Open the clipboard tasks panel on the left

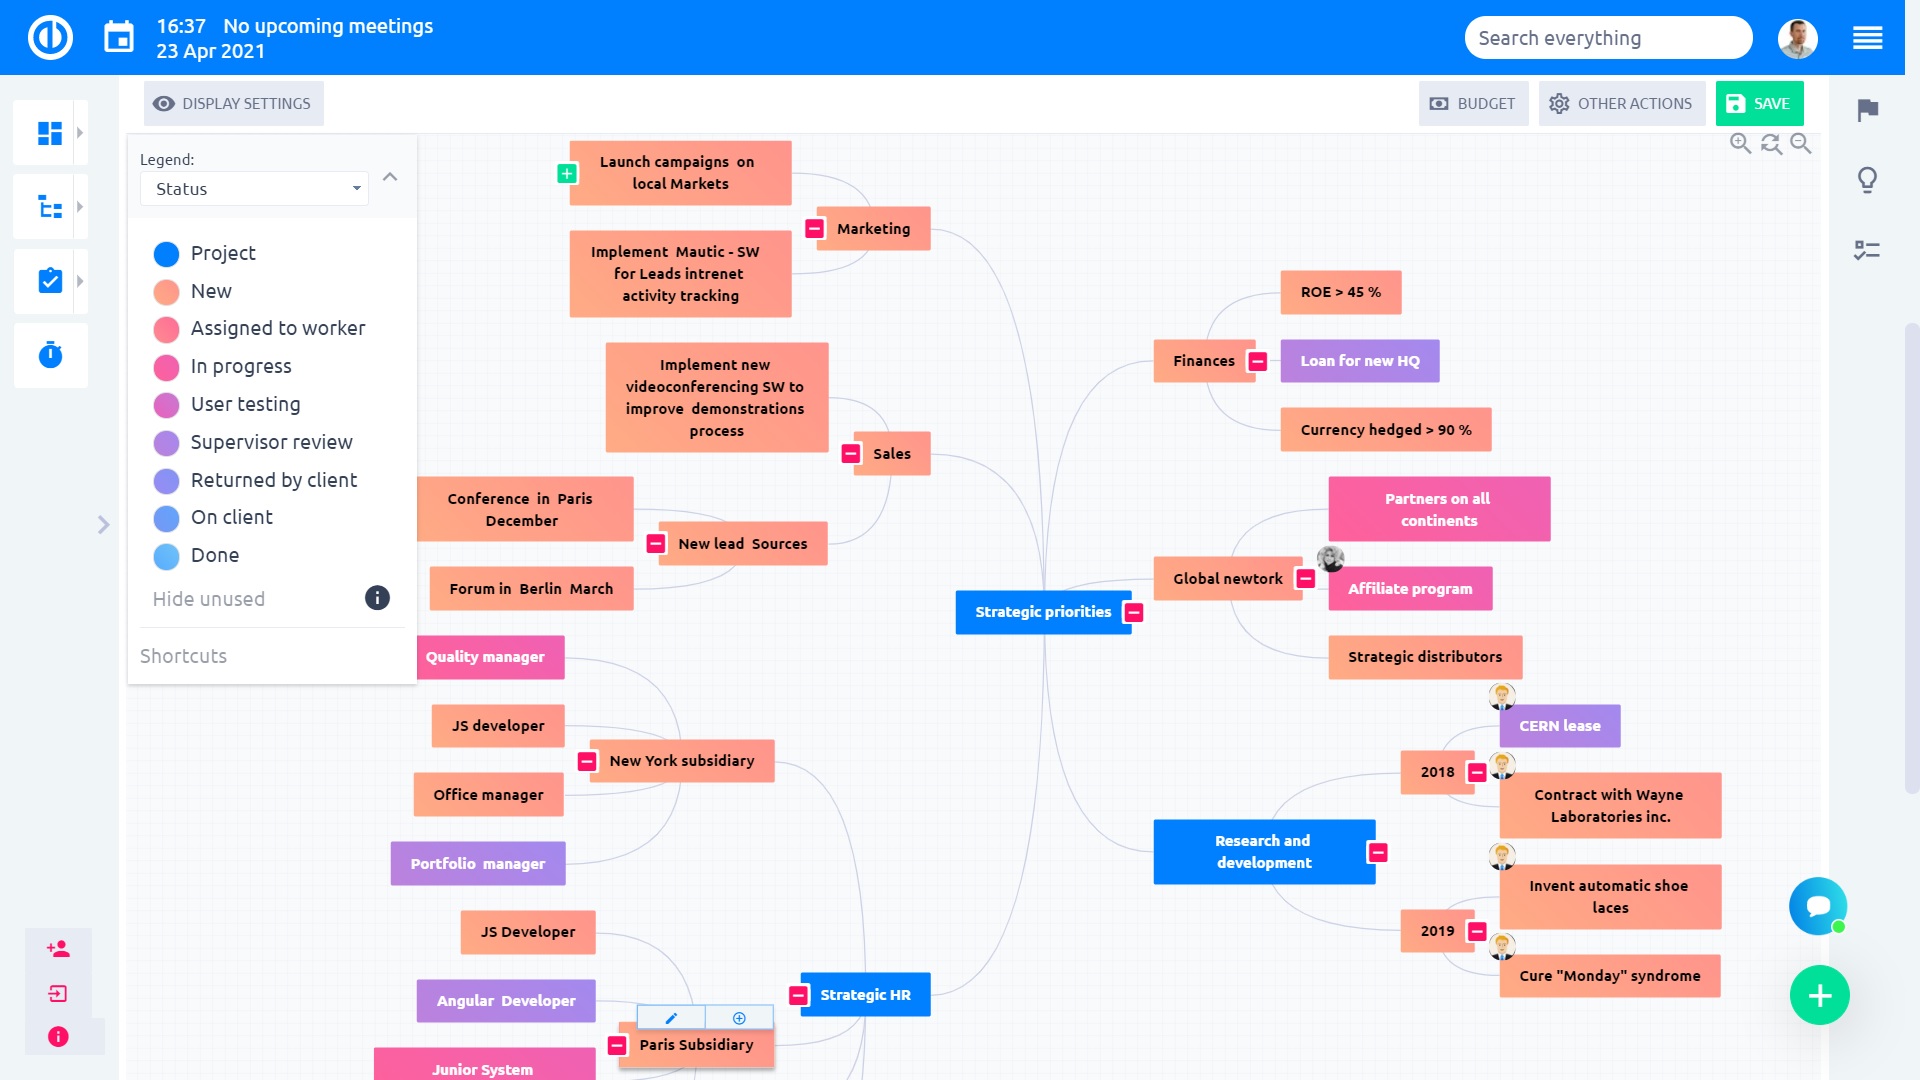click(48, 281)
